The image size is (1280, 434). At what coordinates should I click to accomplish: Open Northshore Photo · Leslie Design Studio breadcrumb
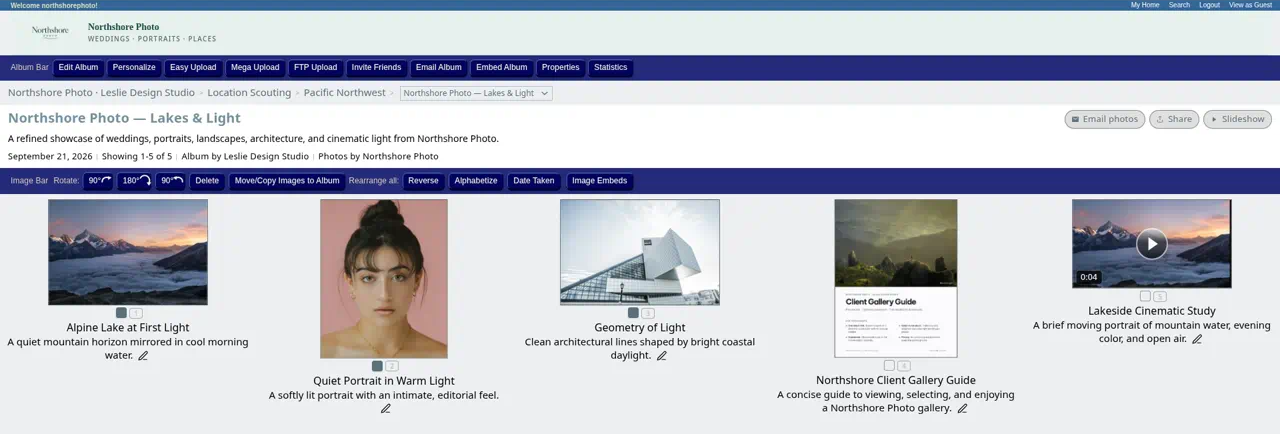coord(101,93)
